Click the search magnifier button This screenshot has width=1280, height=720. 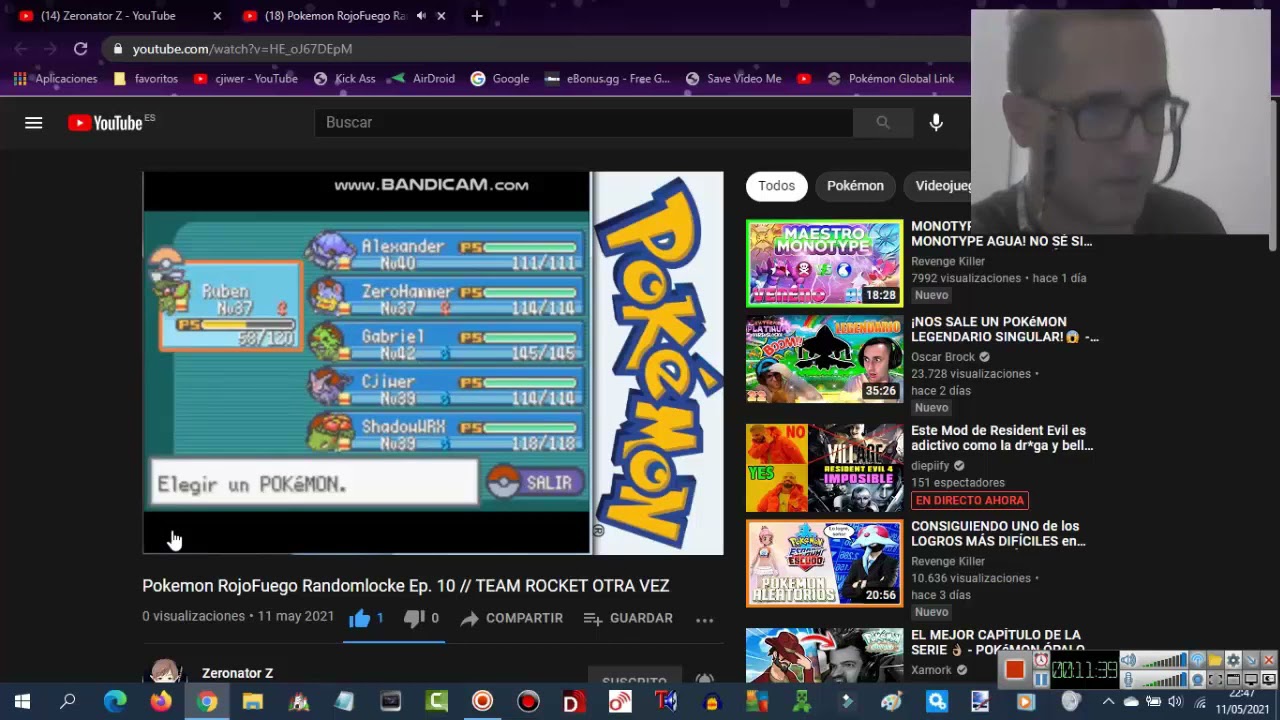pos(883,122)
